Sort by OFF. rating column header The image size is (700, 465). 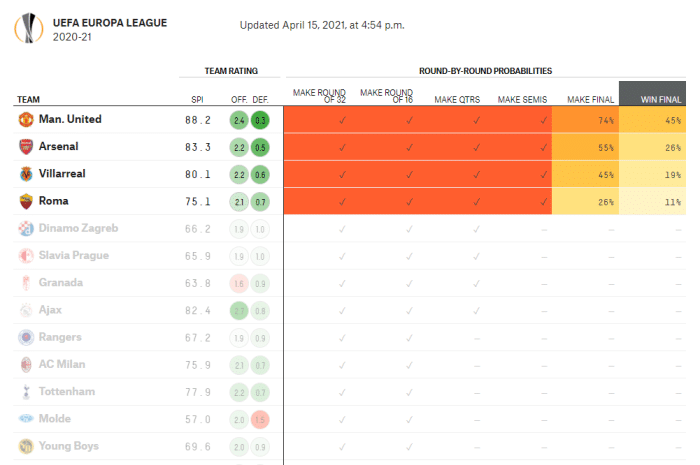click(x=239, y=99)
